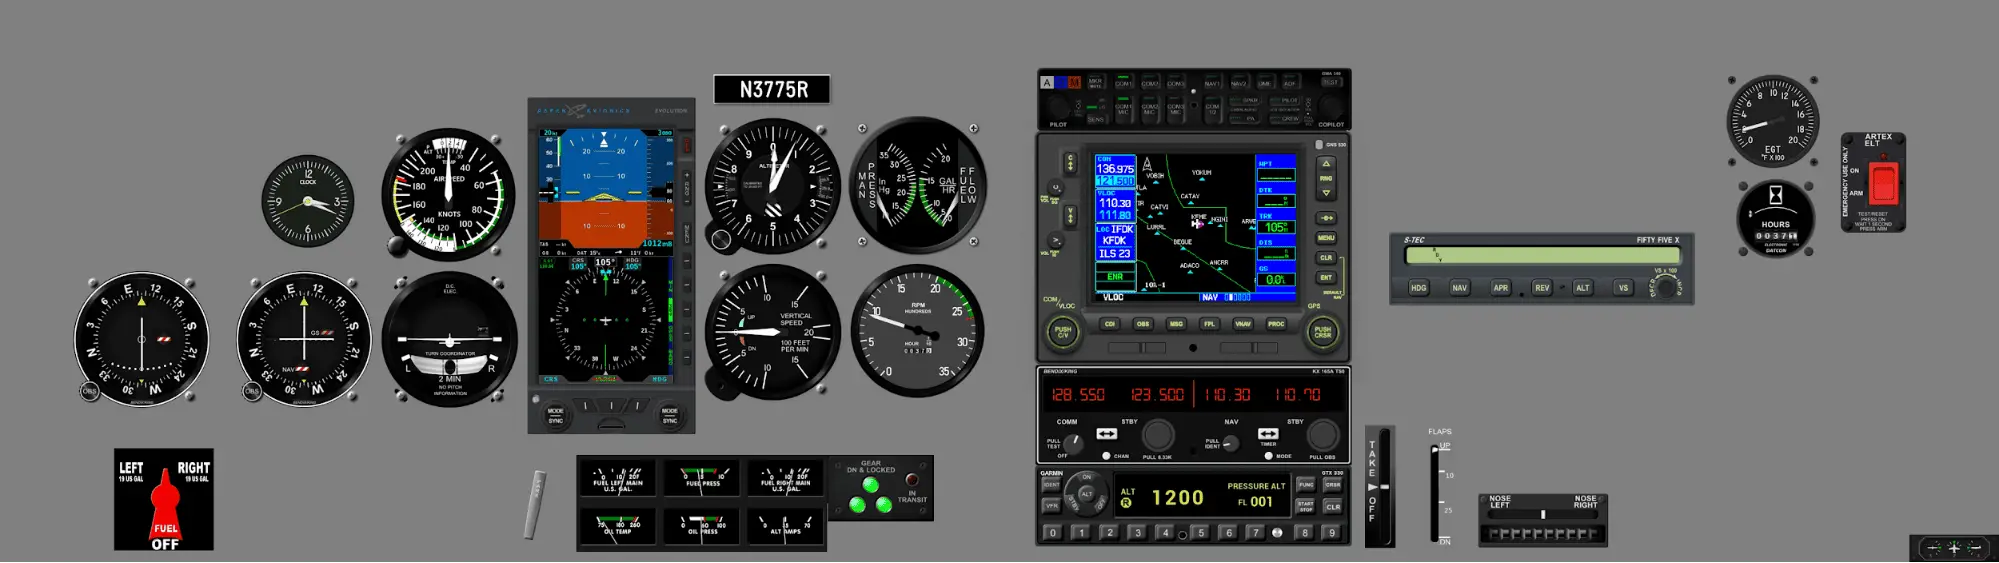
Task: Click the START STOP button on the transponder
Action: coord(1306,506)
